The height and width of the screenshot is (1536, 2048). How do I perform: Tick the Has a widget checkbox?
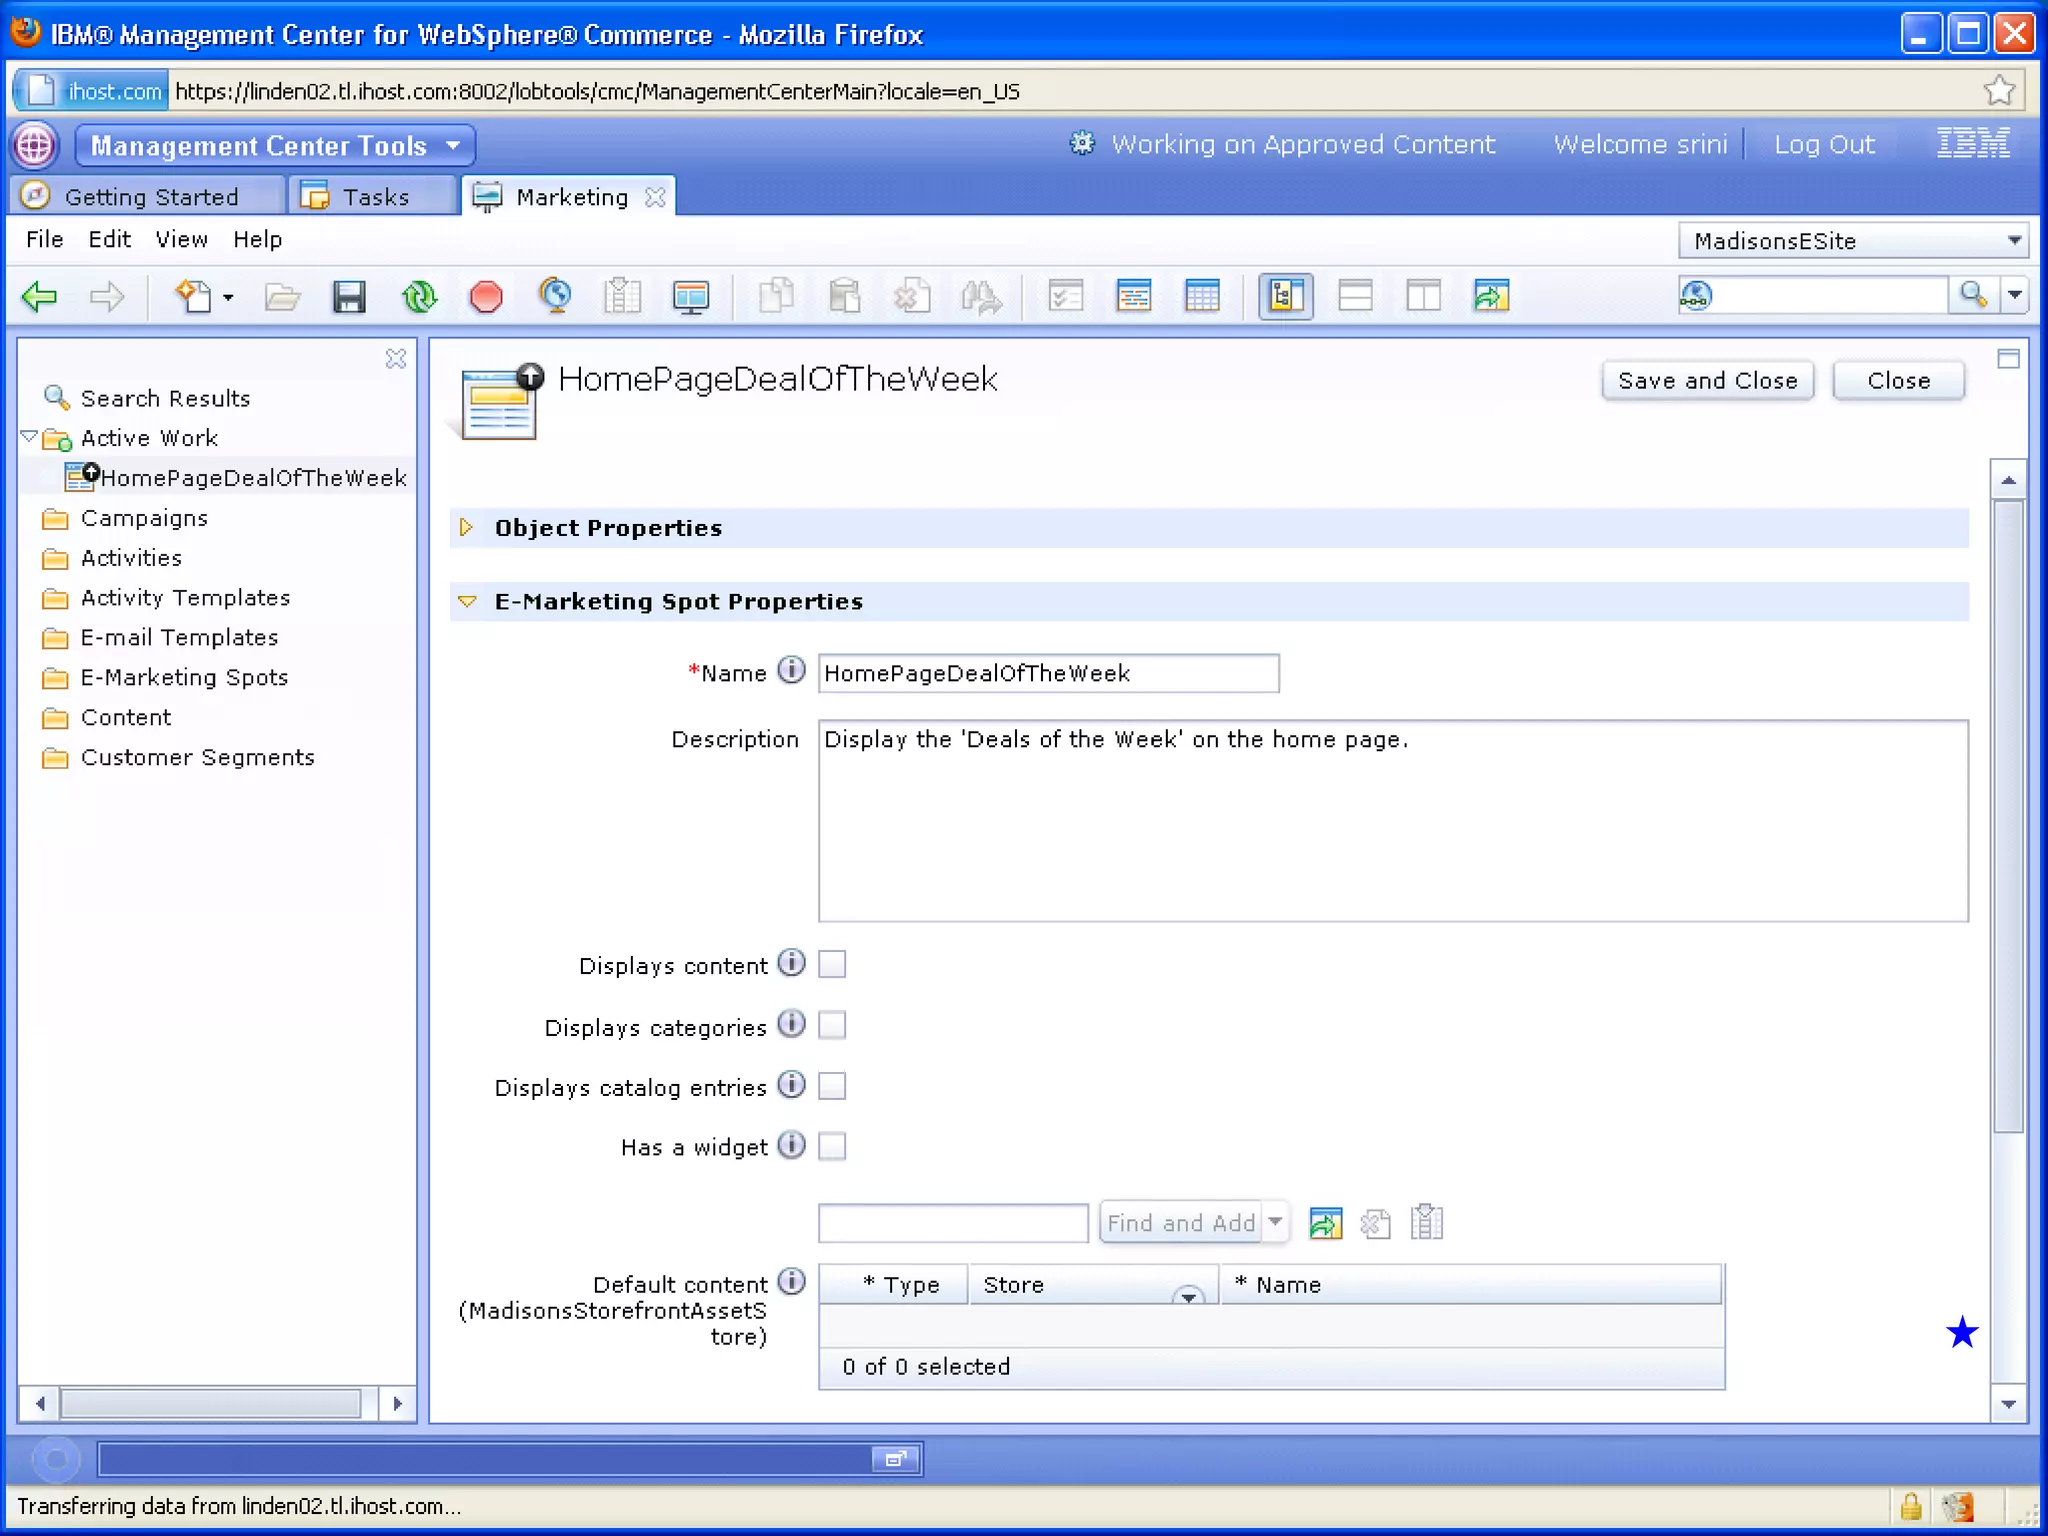832,1146
